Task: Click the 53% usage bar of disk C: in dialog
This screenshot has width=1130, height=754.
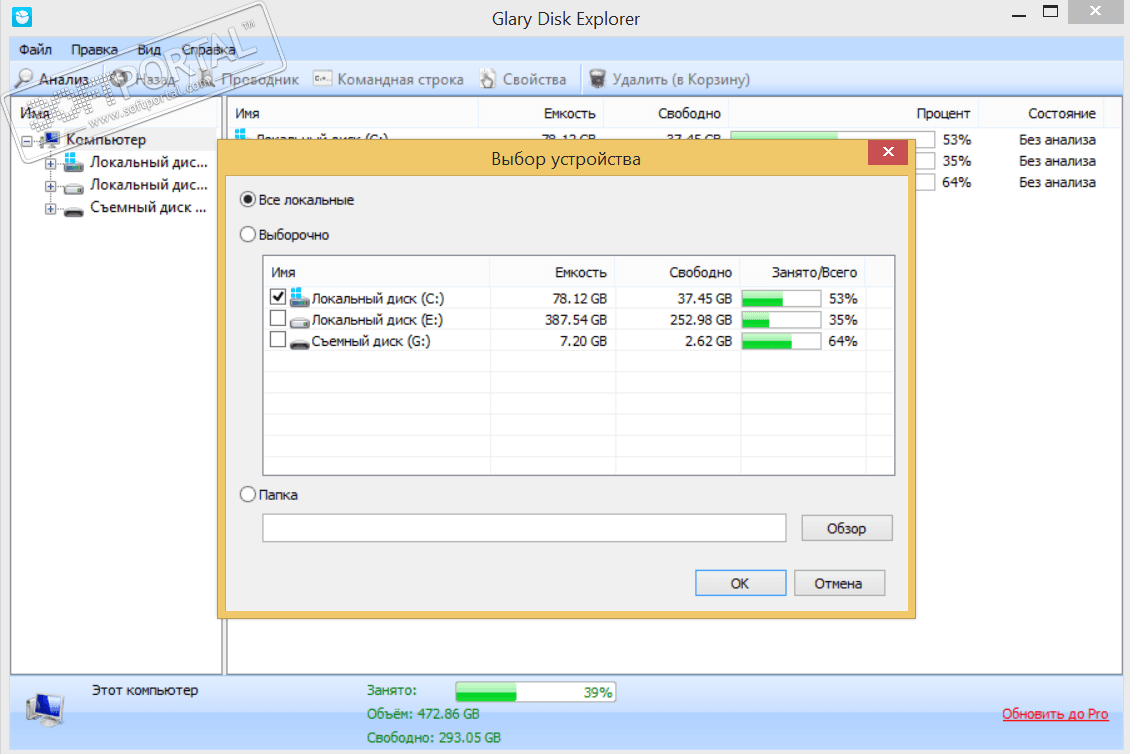Action: pyautogui.click(x=781, y=298)
